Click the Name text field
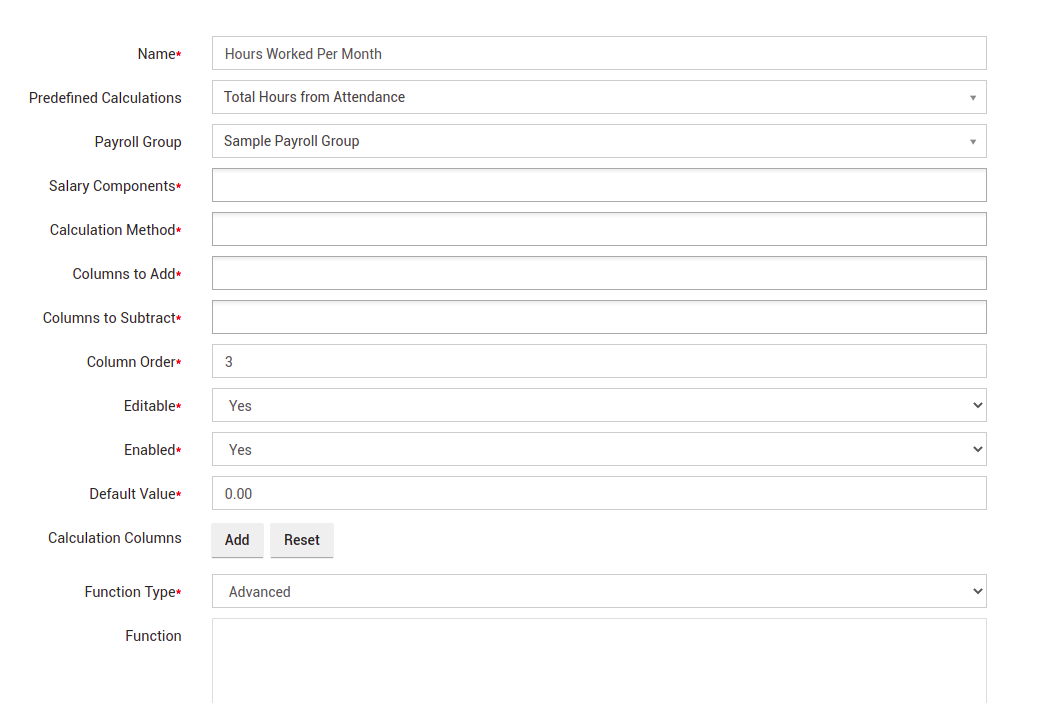This screenshot has height=703, width=1054. 598,54
